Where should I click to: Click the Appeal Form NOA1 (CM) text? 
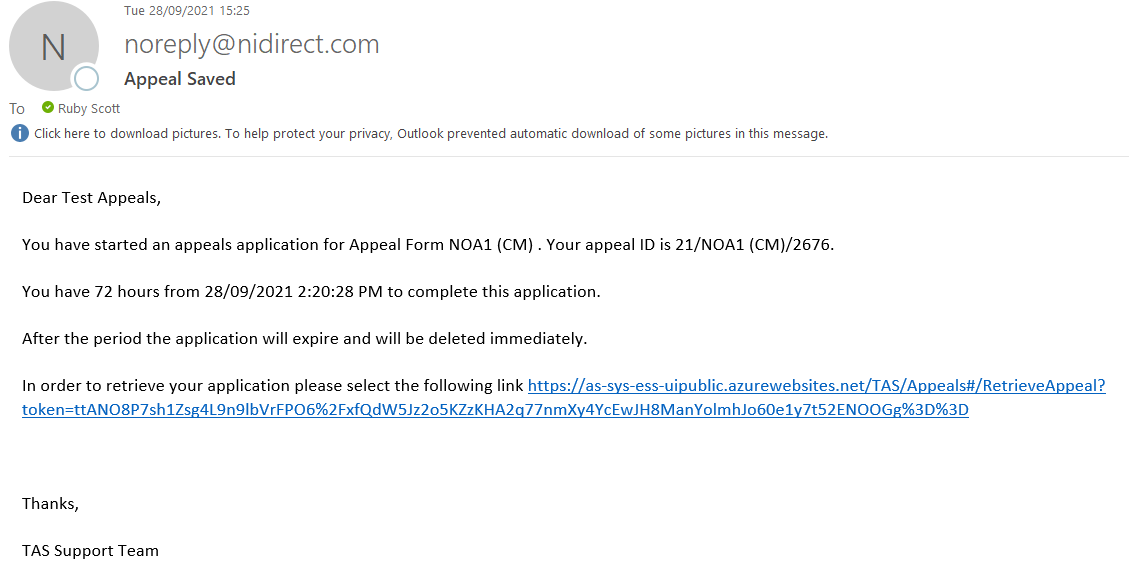click(441, 245)
